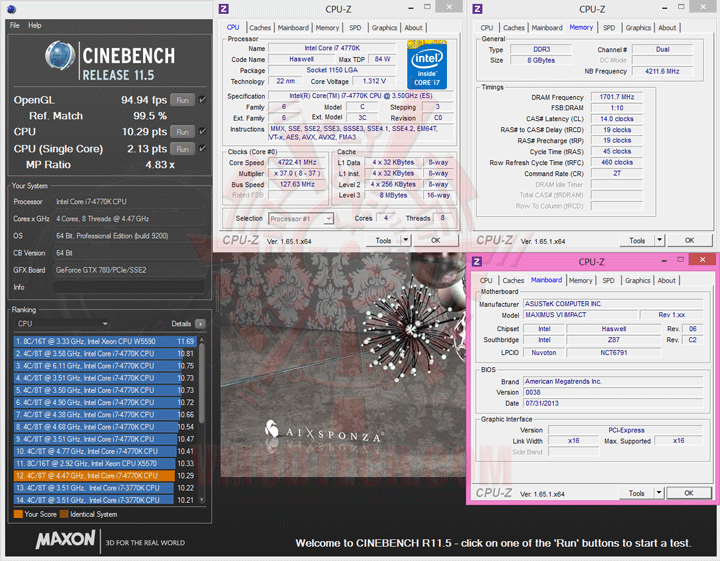720x561 pixels.
Task: Open SPD tab in the CPU-Z CPU window
Action: click(x=355, y=28)
